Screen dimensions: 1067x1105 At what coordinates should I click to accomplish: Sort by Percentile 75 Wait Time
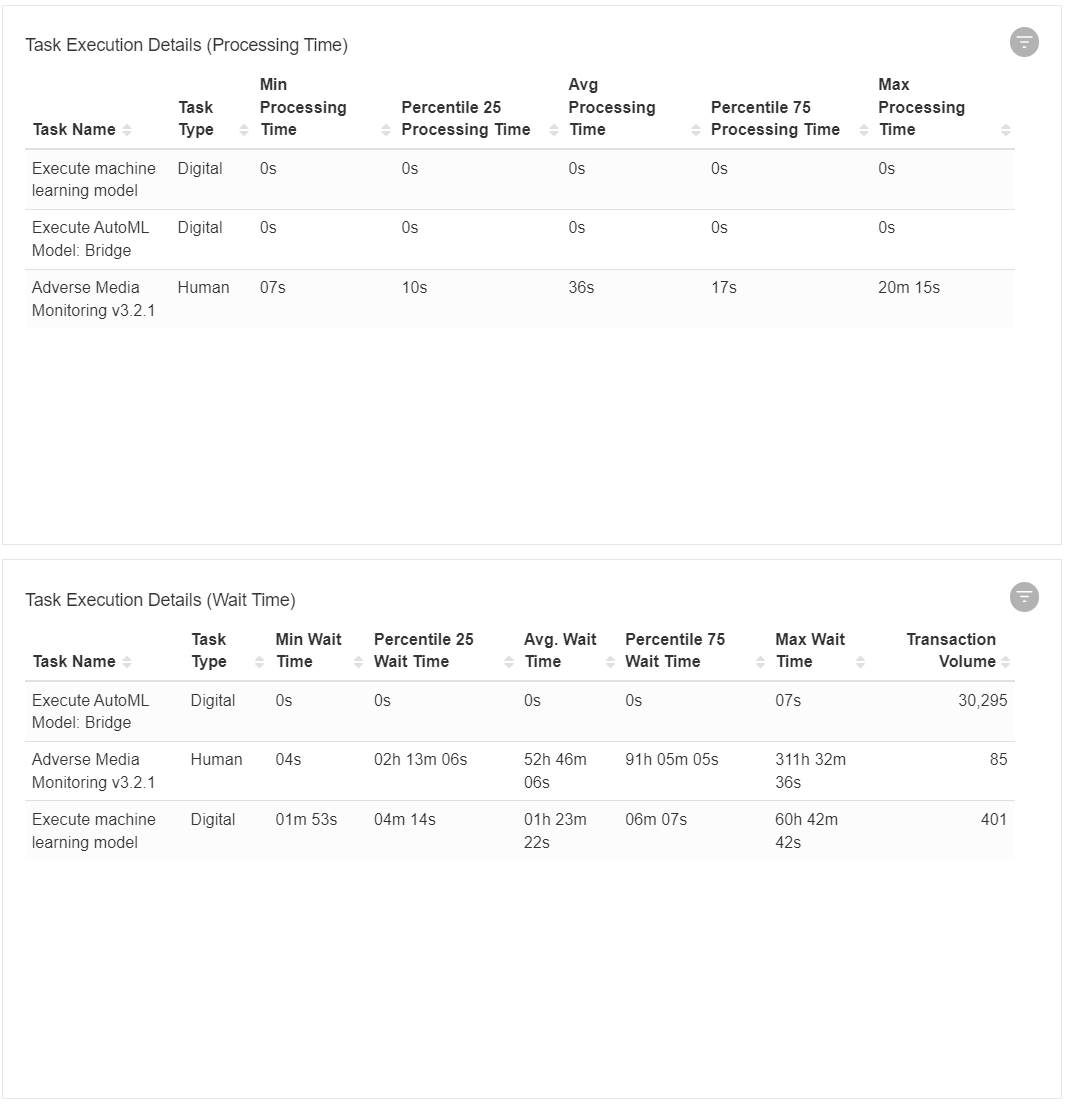pos(760,662)
